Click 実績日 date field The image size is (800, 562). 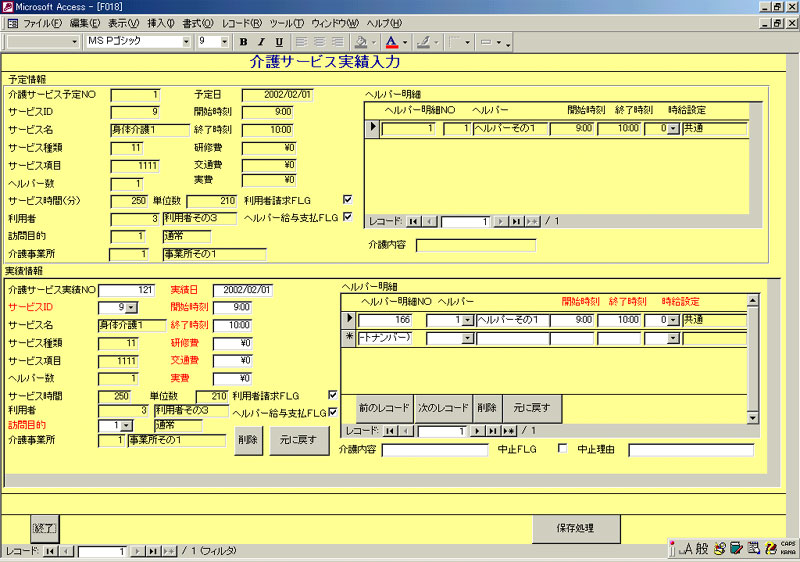[242, 290]
